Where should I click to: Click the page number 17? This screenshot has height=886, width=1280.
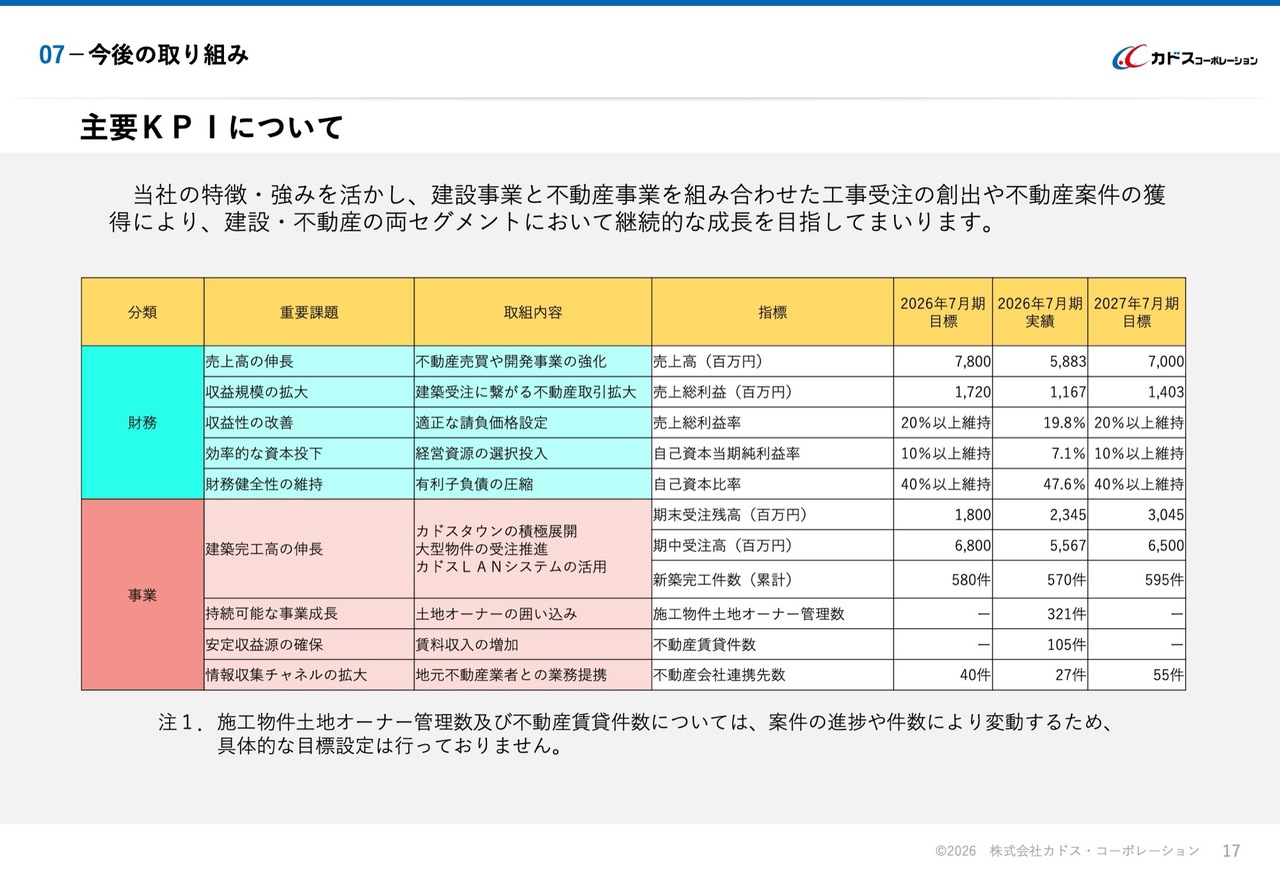pyautogui.click(x=1231, y=851)
